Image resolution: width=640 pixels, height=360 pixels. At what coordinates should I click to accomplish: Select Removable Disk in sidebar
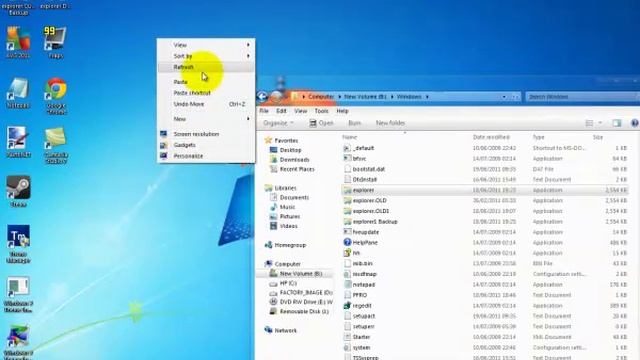[304, 311]
